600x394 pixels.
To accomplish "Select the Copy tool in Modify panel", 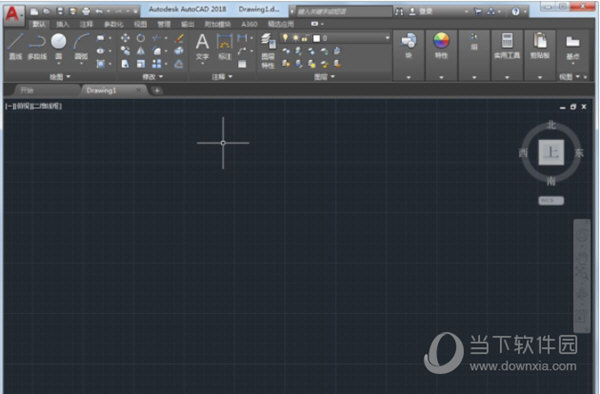I will (125, 50).
